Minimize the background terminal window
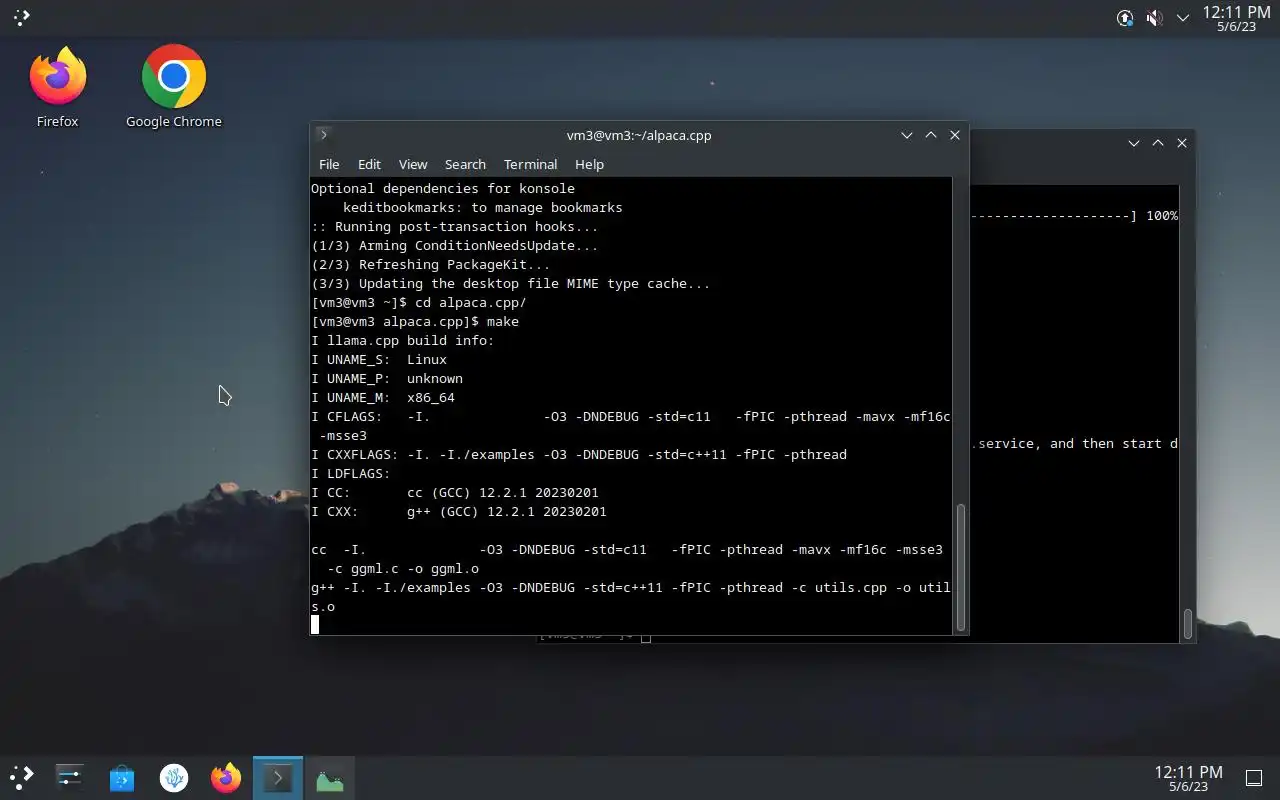 click(x=1133, y=143)
